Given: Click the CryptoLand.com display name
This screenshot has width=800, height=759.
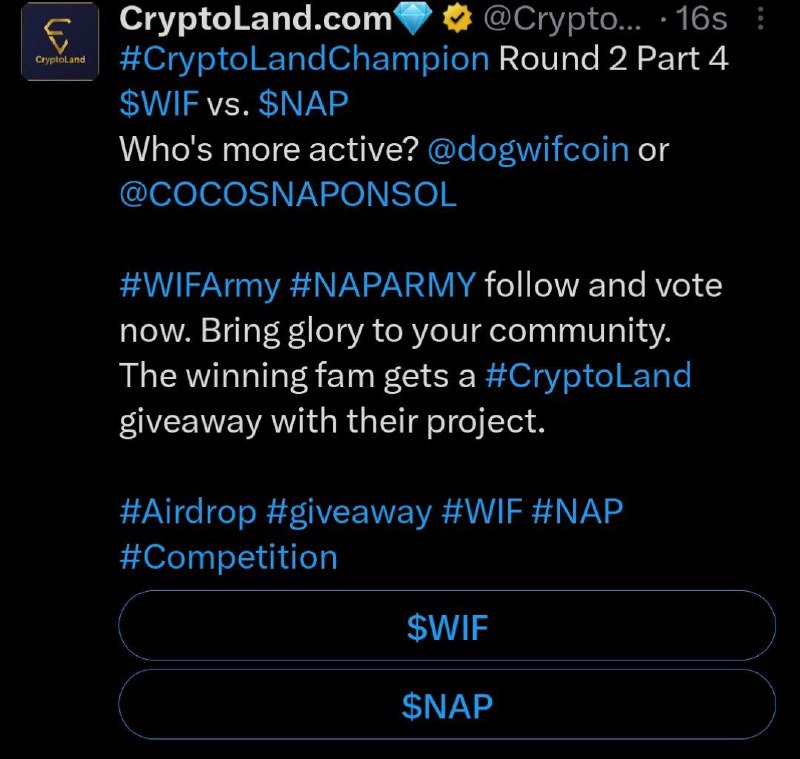Looking at the screenshot, I should pos(256,19).
